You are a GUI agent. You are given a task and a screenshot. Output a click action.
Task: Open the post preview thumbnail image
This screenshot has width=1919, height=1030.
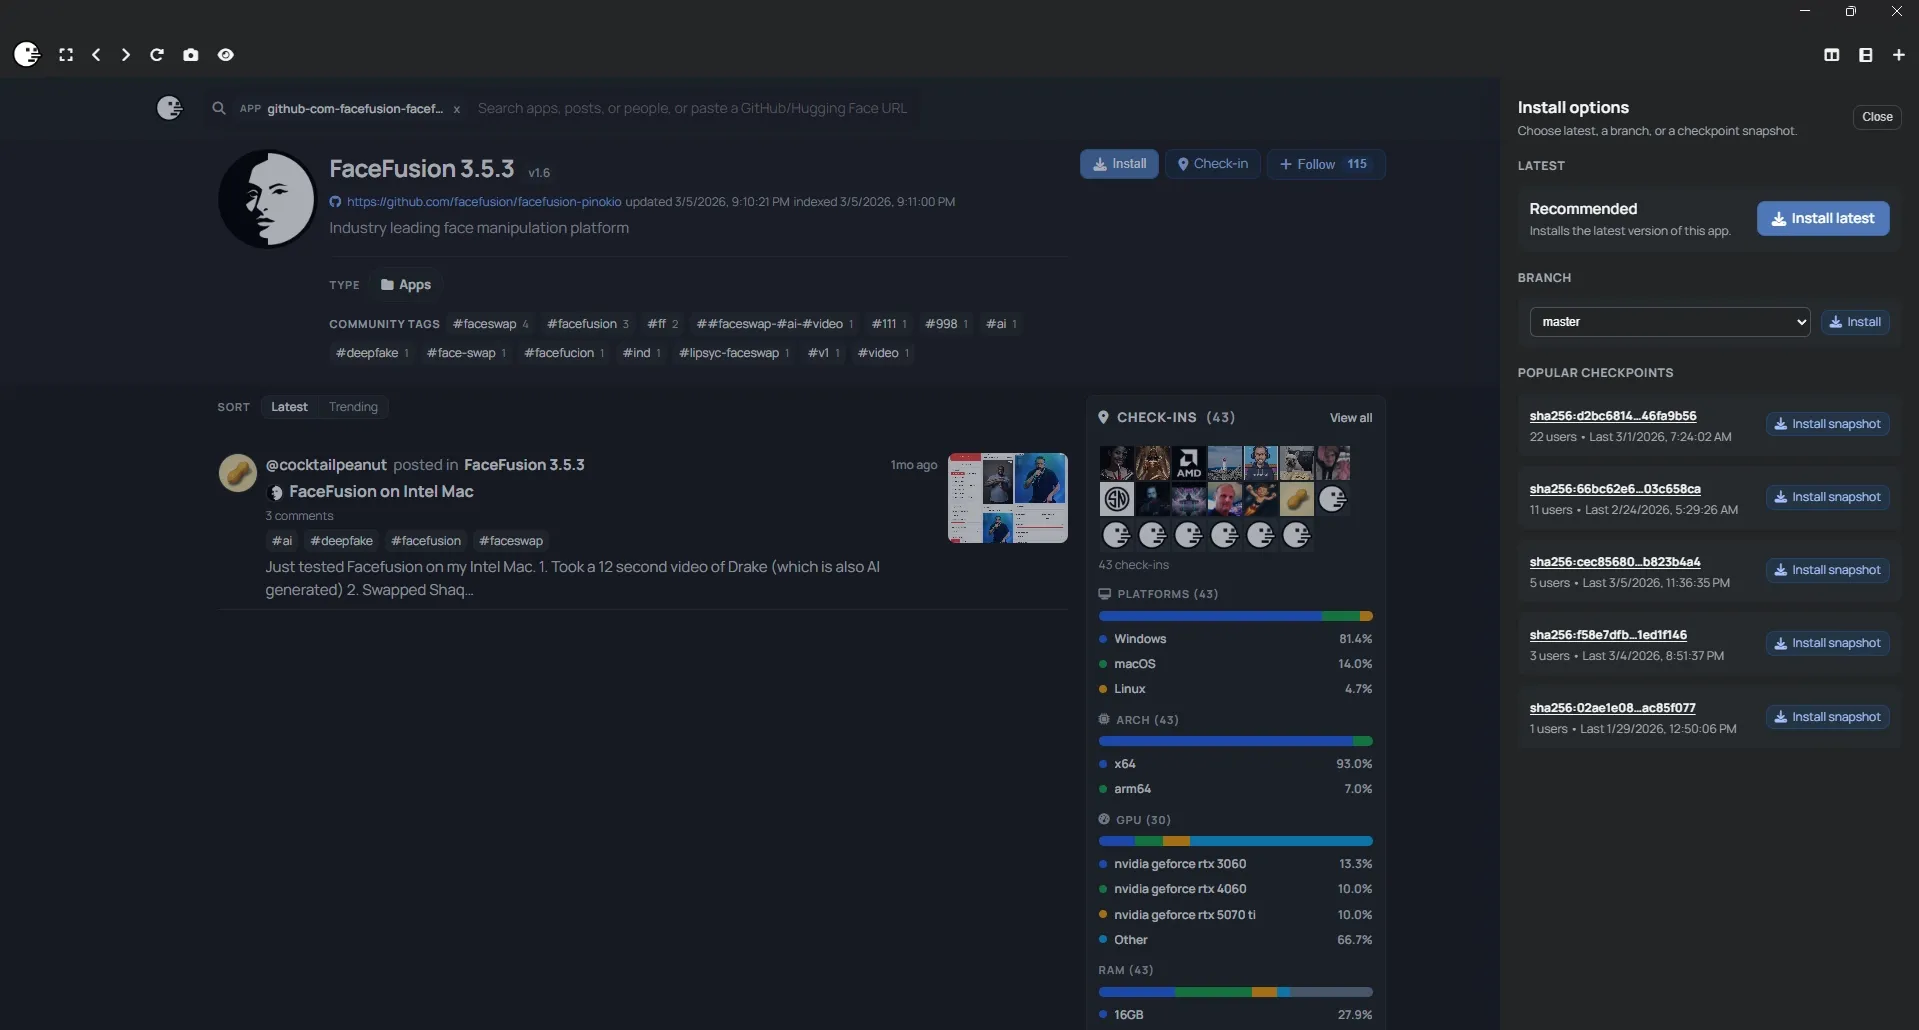[1007, 498]
